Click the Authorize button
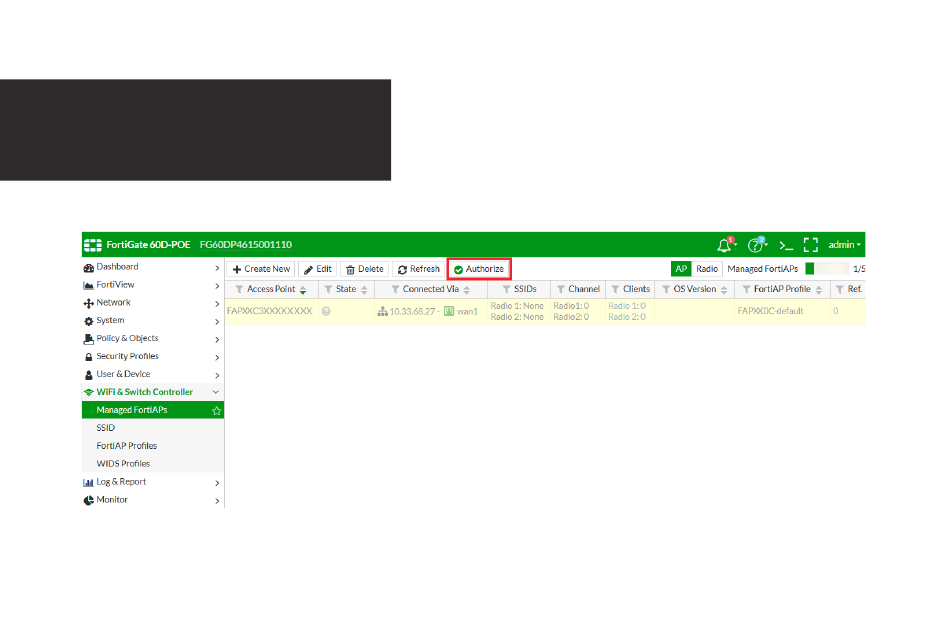 click(479, 269)
